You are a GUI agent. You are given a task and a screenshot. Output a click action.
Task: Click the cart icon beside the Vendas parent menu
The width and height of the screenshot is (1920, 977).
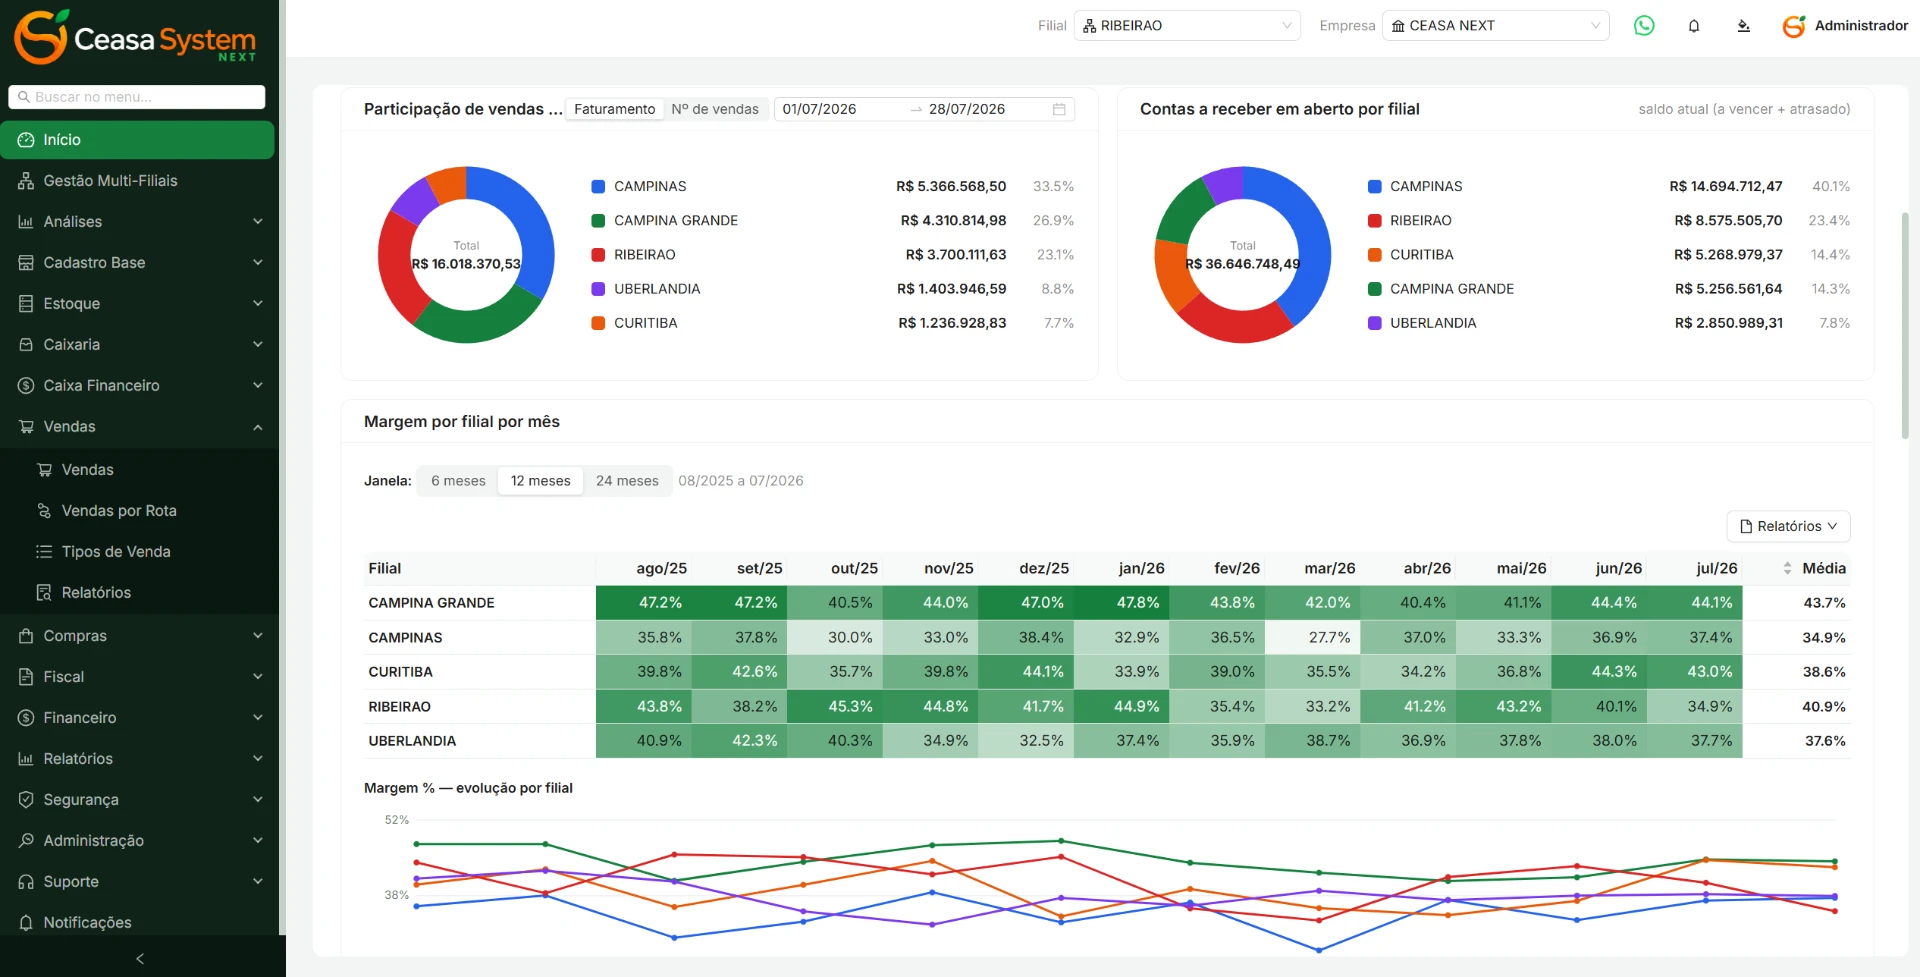pyautogui.click(x=26, y=427)
